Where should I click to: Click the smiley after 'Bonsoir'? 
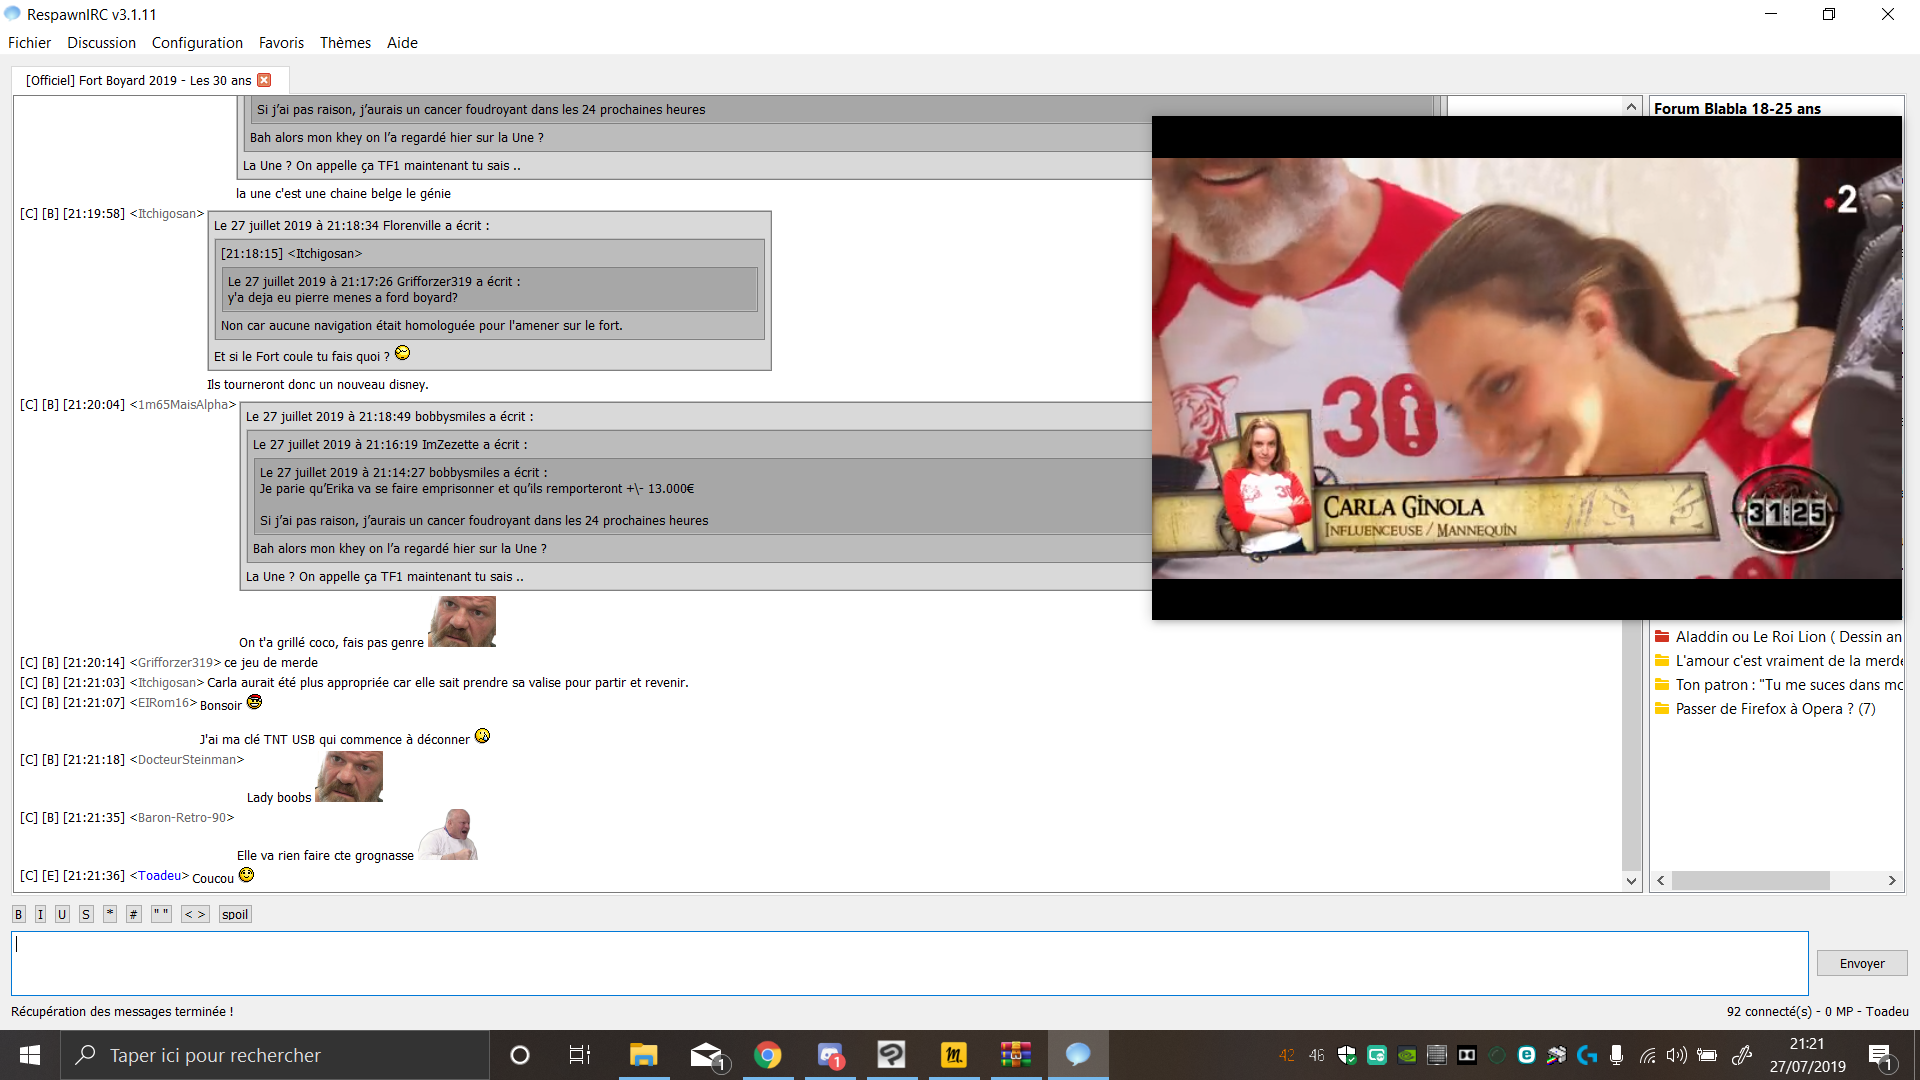(254, 702)
